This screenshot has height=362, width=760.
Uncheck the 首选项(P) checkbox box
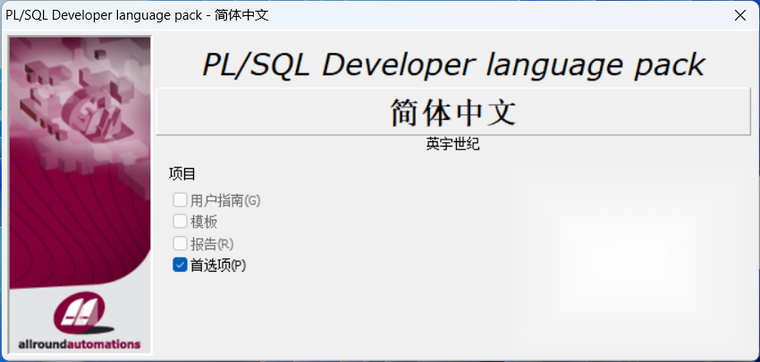180,265
